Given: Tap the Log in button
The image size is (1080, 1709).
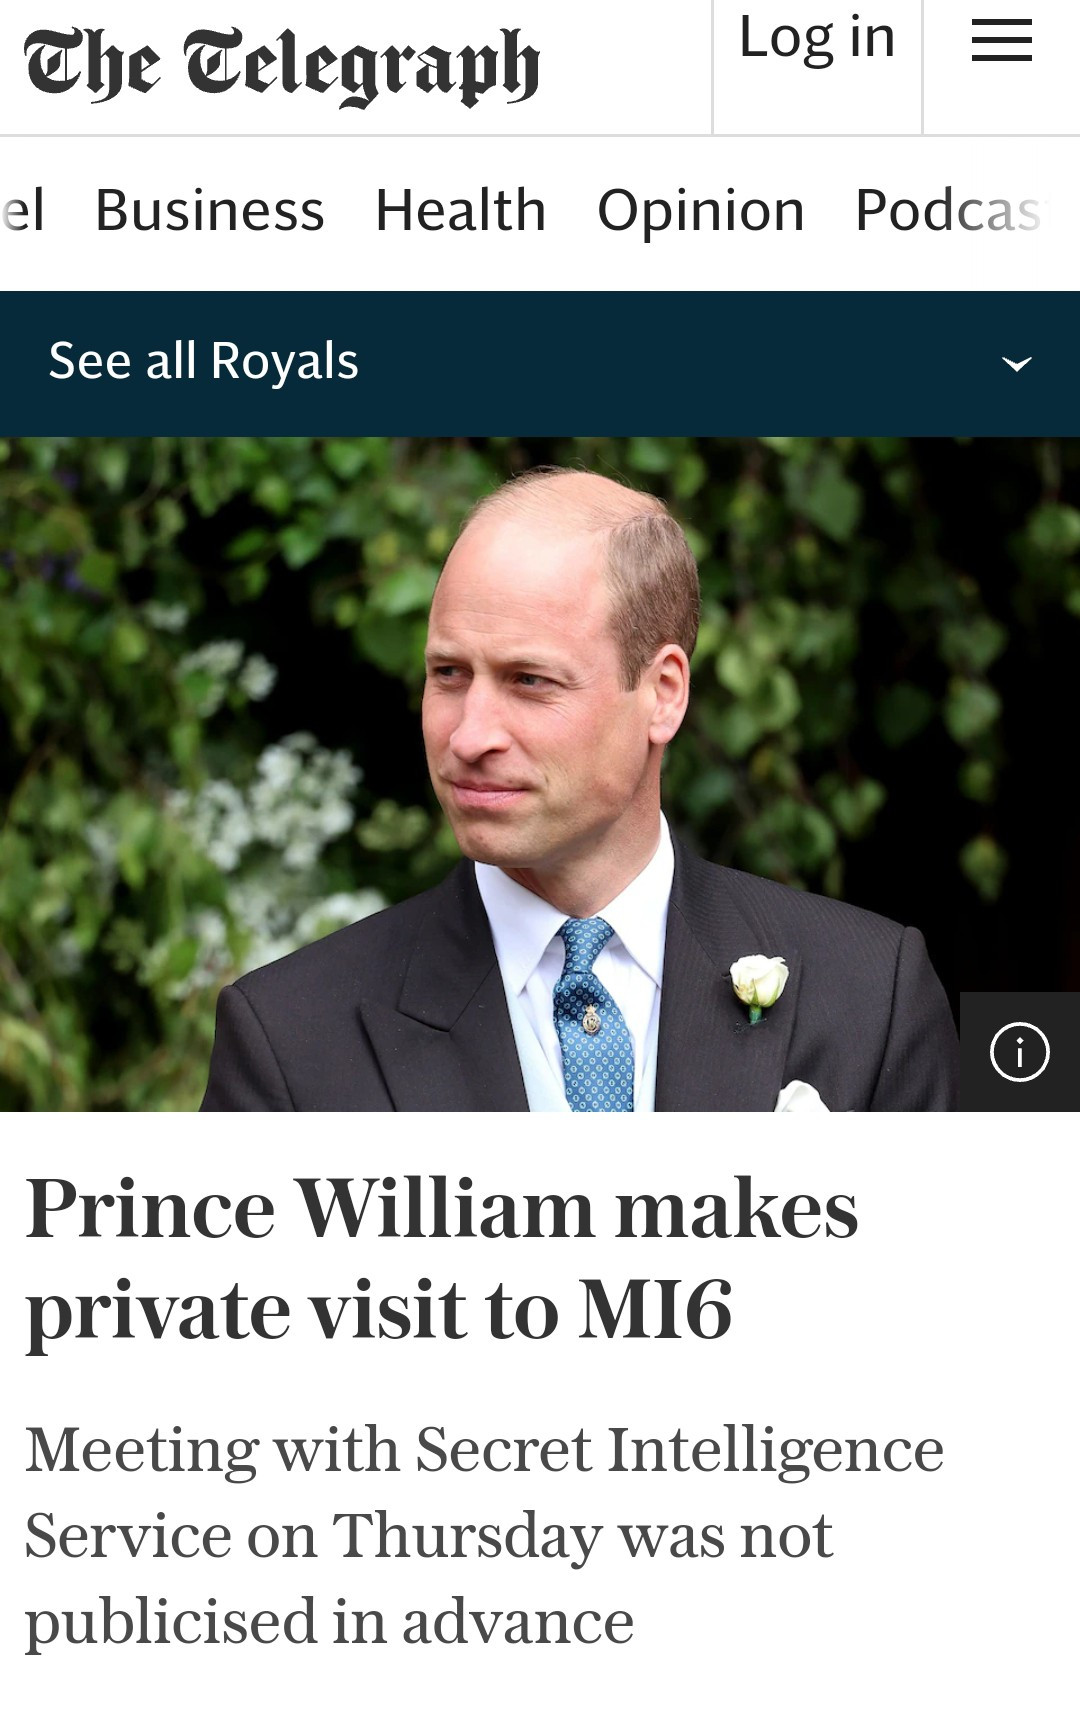Looking at the screenshot, I should 817,40.
